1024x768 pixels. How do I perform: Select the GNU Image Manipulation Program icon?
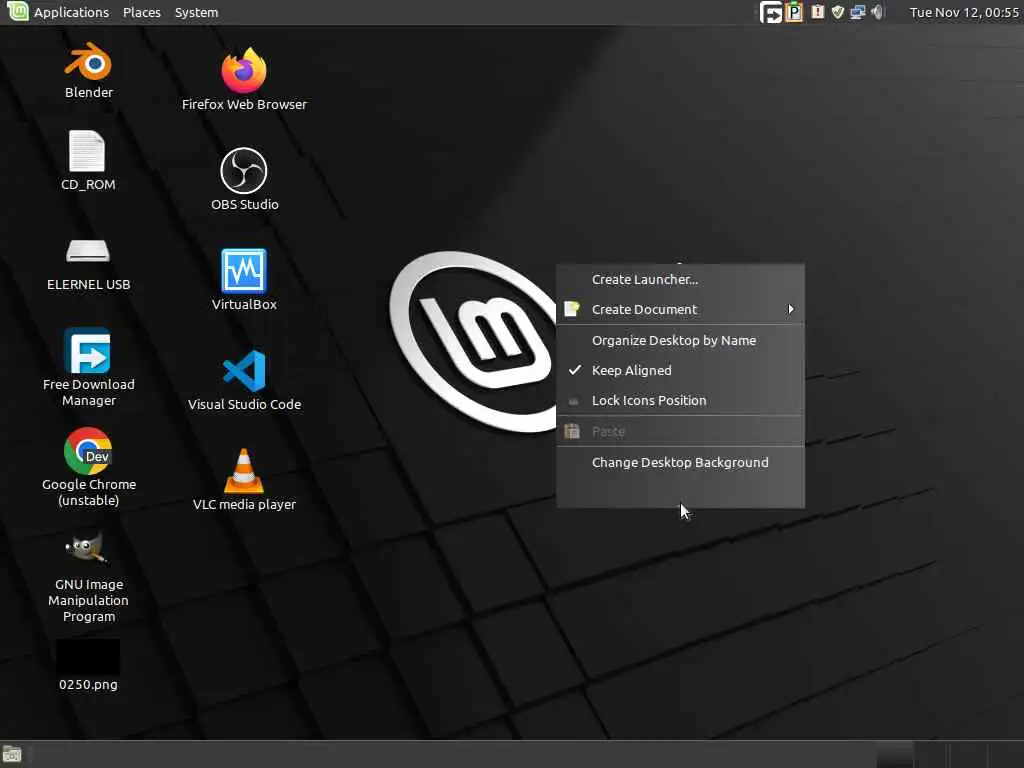coord(87,549)
